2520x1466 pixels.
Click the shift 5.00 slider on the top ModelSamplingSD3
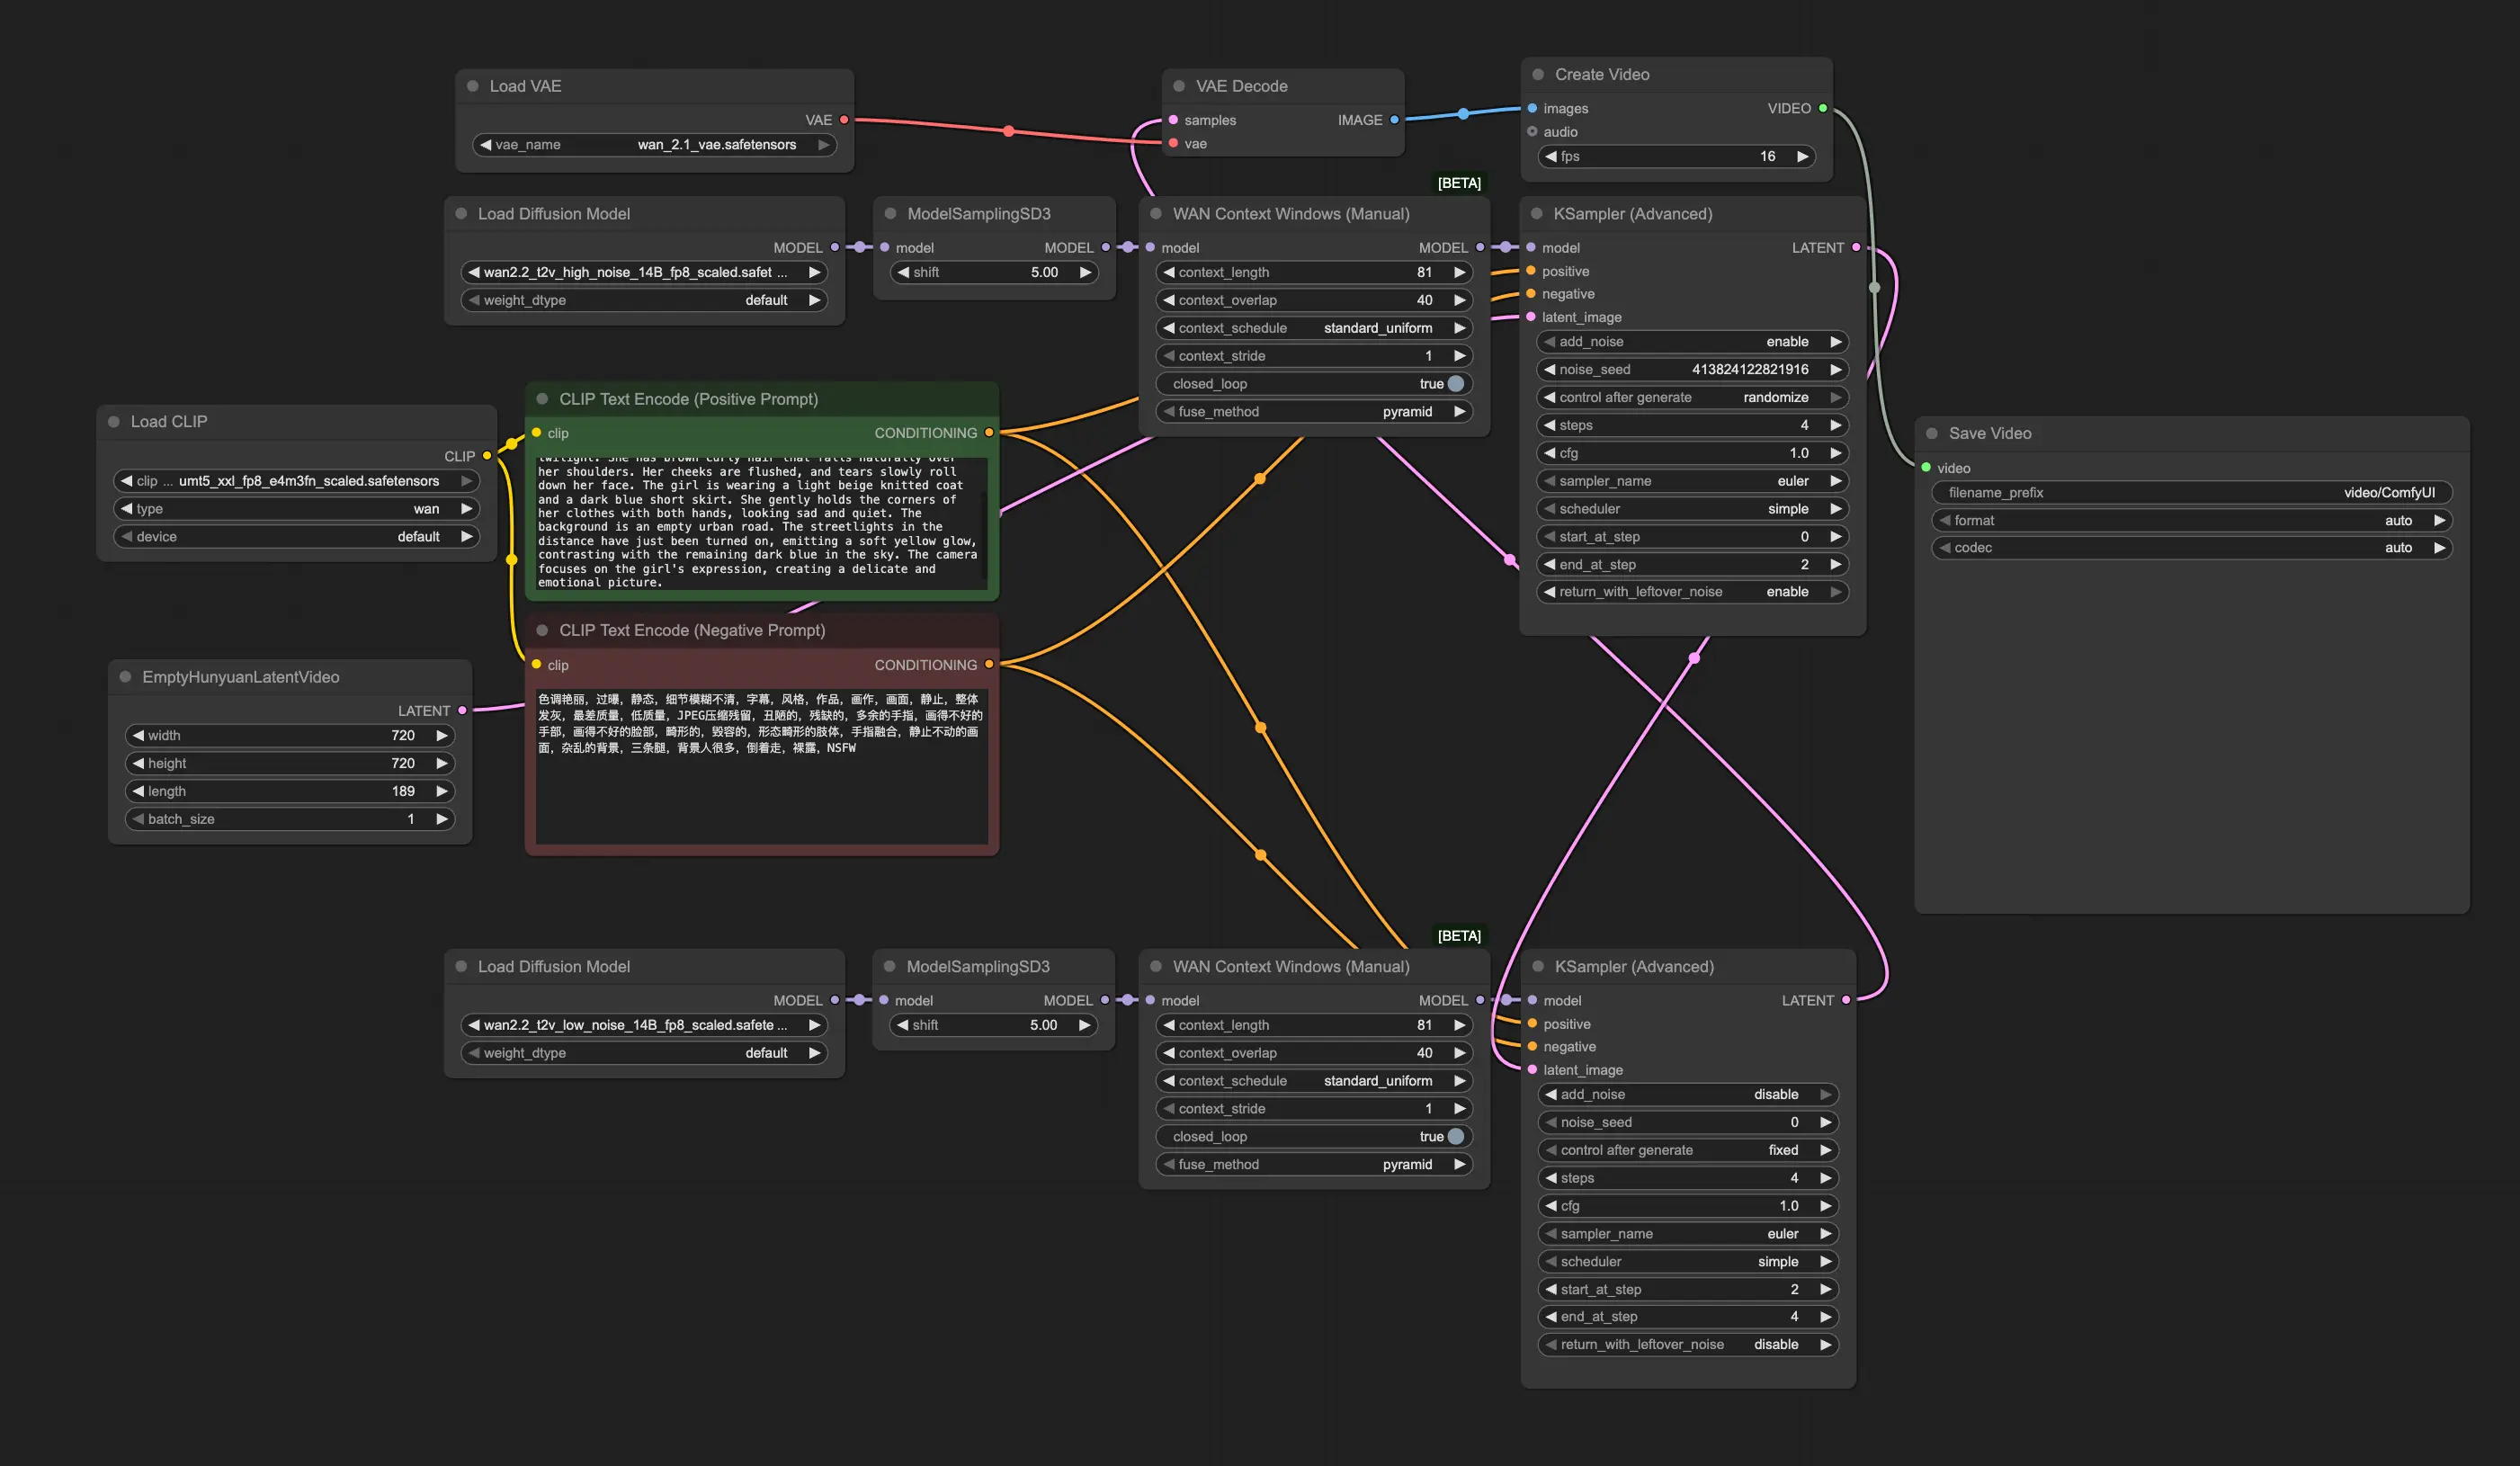994,273
